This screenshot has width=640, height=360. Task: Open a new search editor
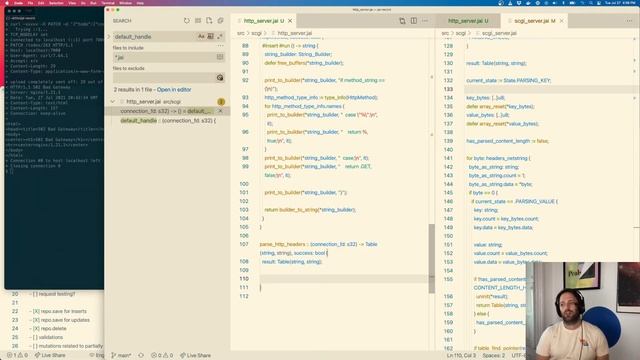coord(209,20)
